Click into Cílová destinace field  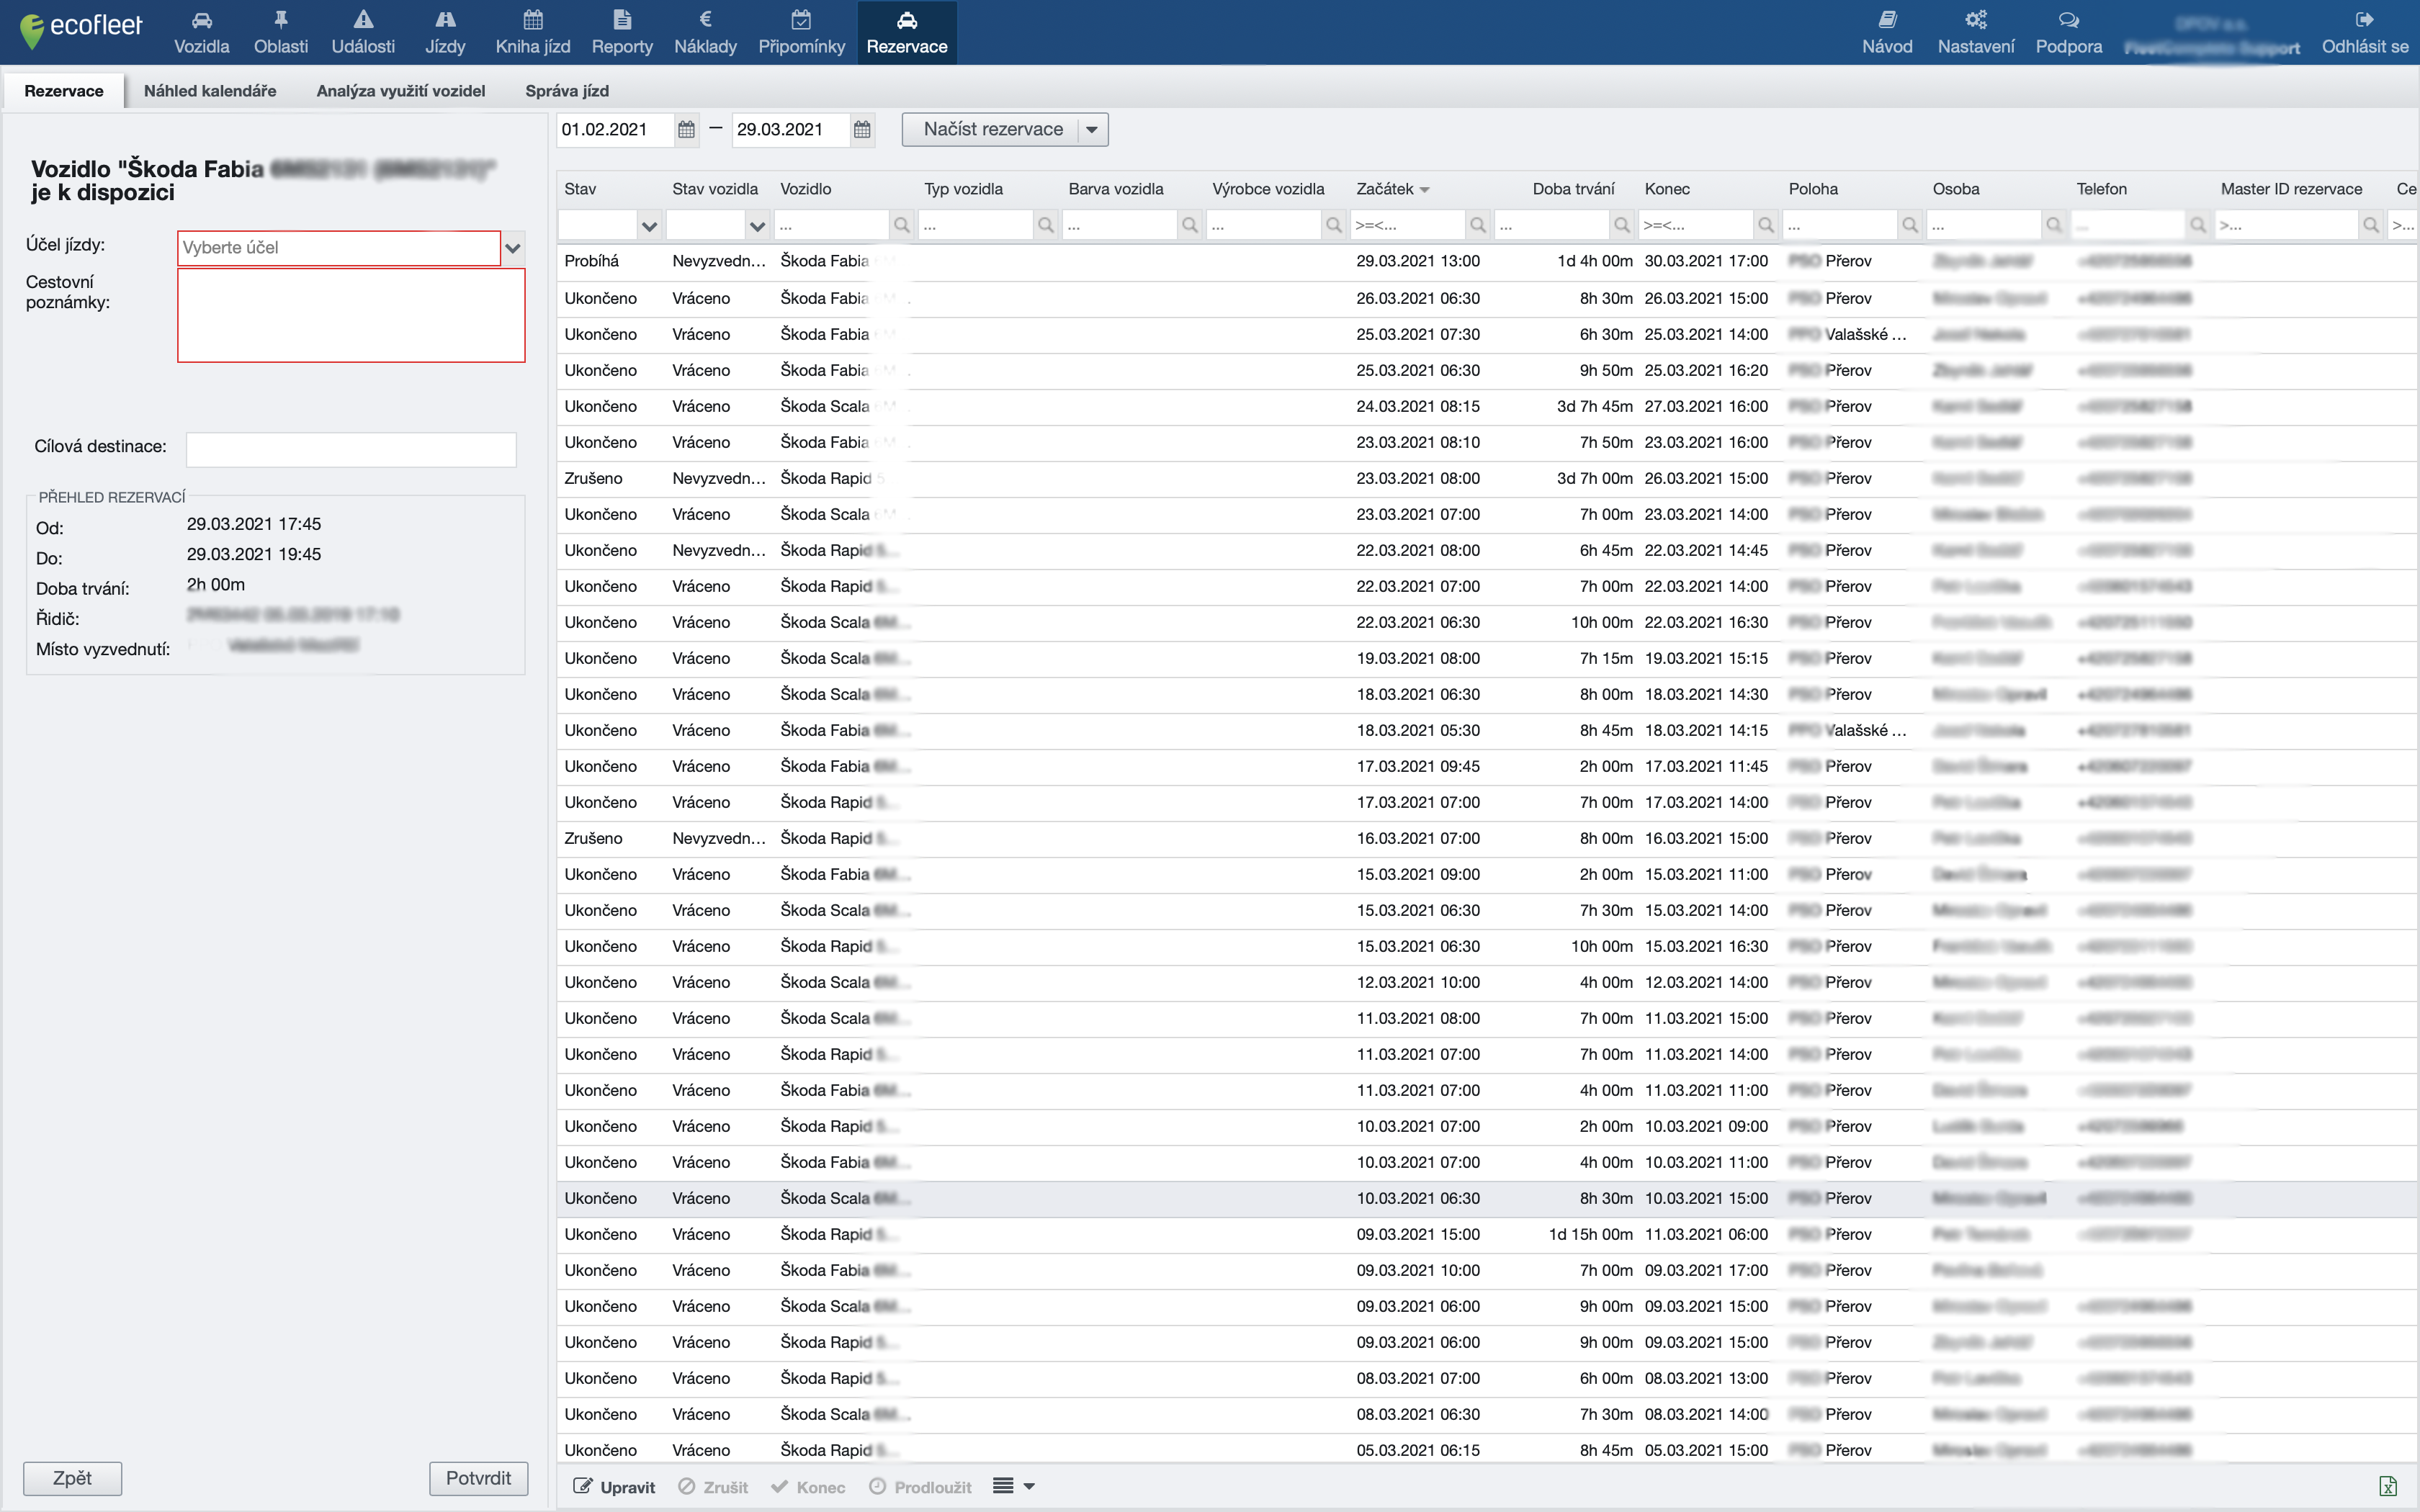point(351,449)
